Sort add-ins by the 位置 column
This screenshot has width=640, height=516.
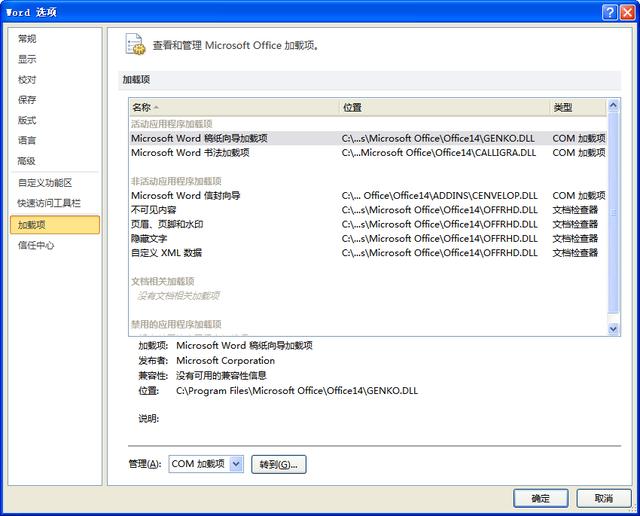pos(445,107)
